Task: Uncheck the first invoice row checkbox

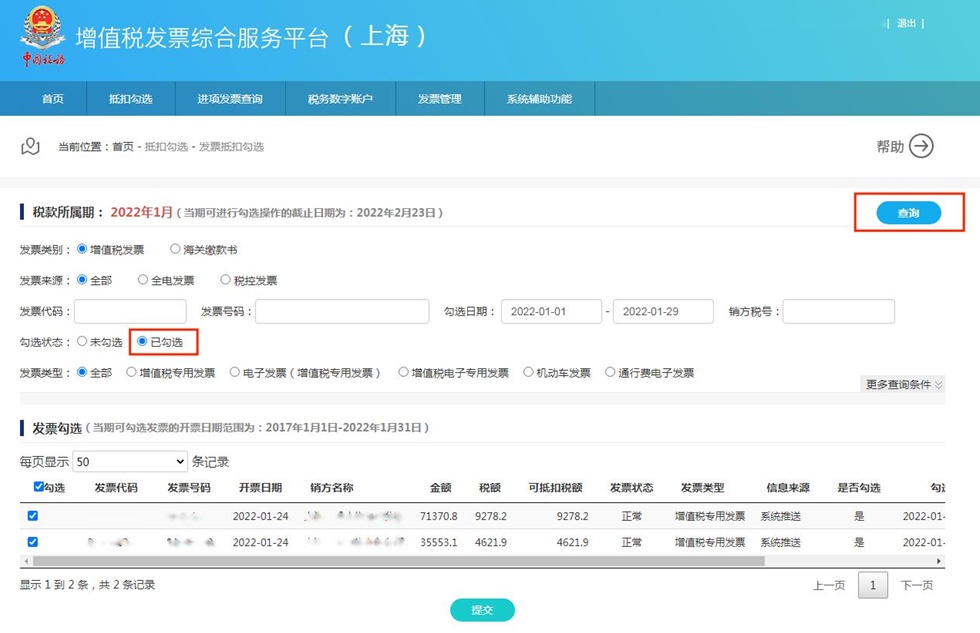Action: (x=33, y=516)
